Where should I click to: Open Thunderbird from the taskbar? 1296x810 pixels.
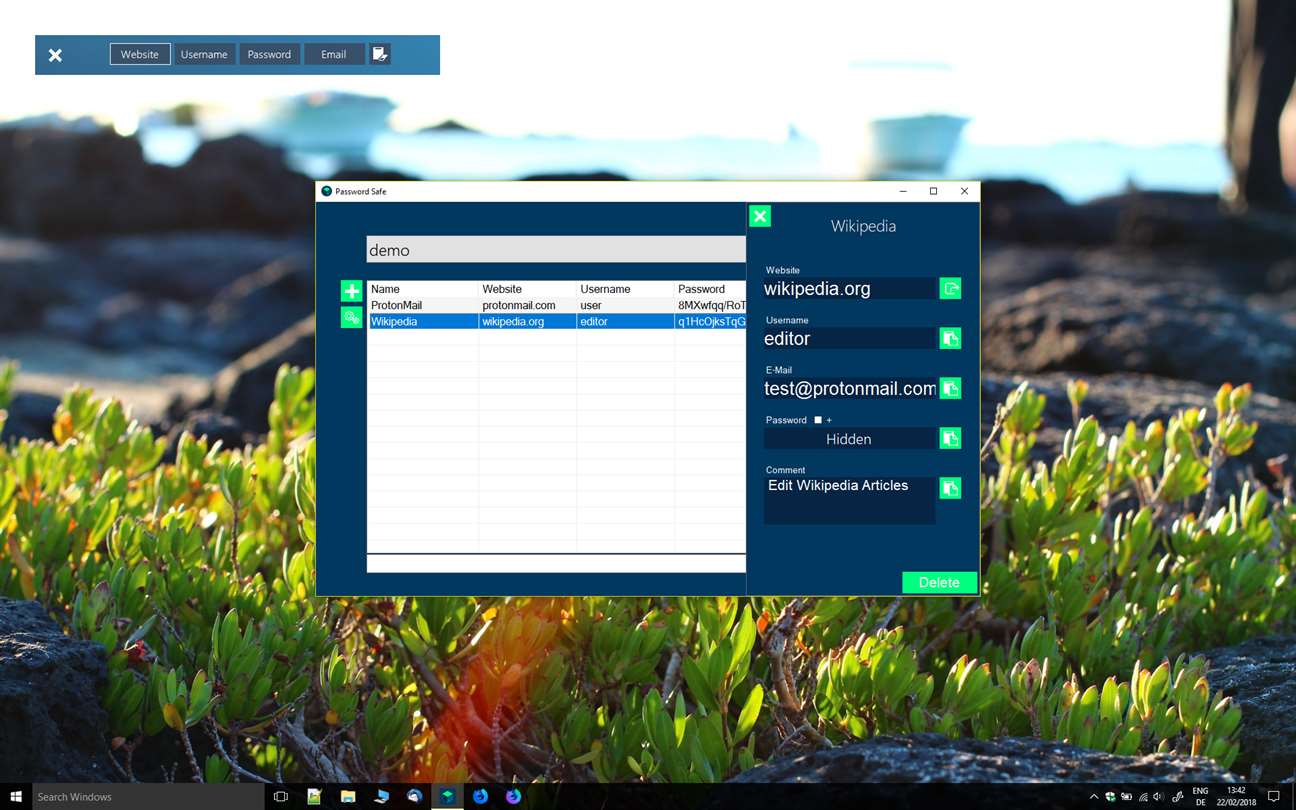pyautogui.click(x=414, y=796)
